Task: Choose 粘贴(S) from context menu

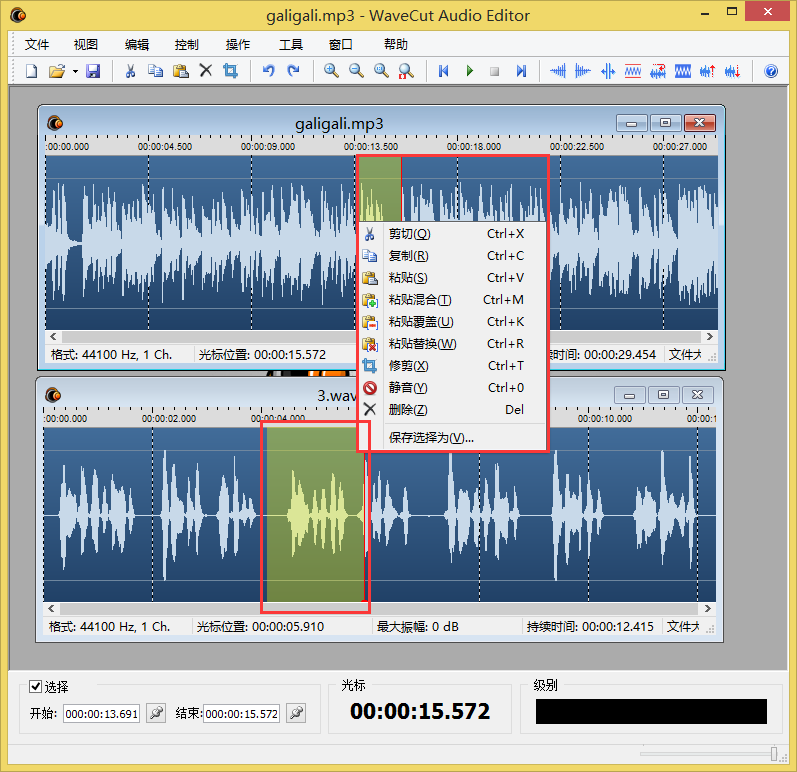Action: (452, 277)
